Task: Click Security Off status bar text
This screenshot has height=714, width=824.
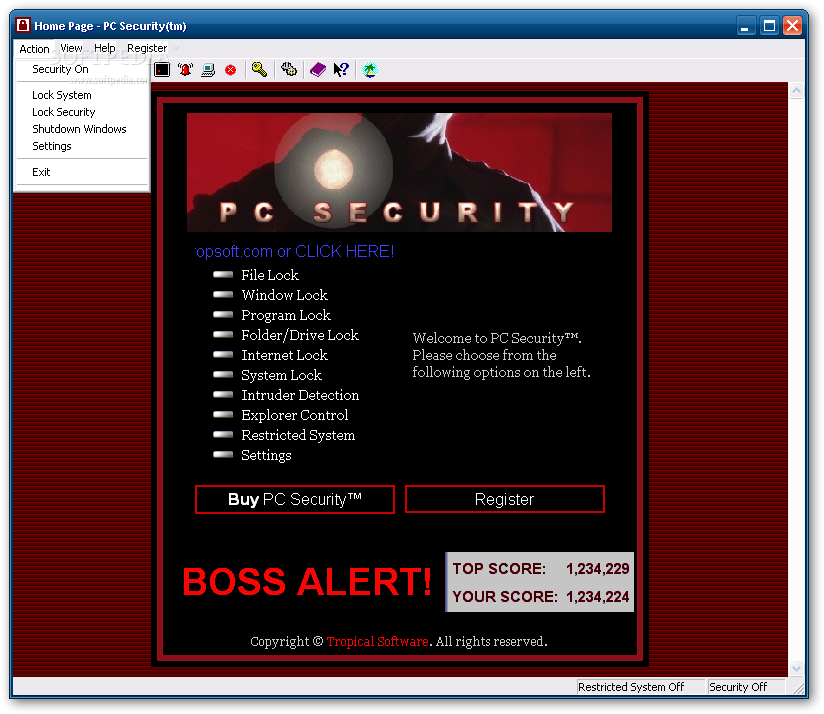Action: tap(738, 687)
